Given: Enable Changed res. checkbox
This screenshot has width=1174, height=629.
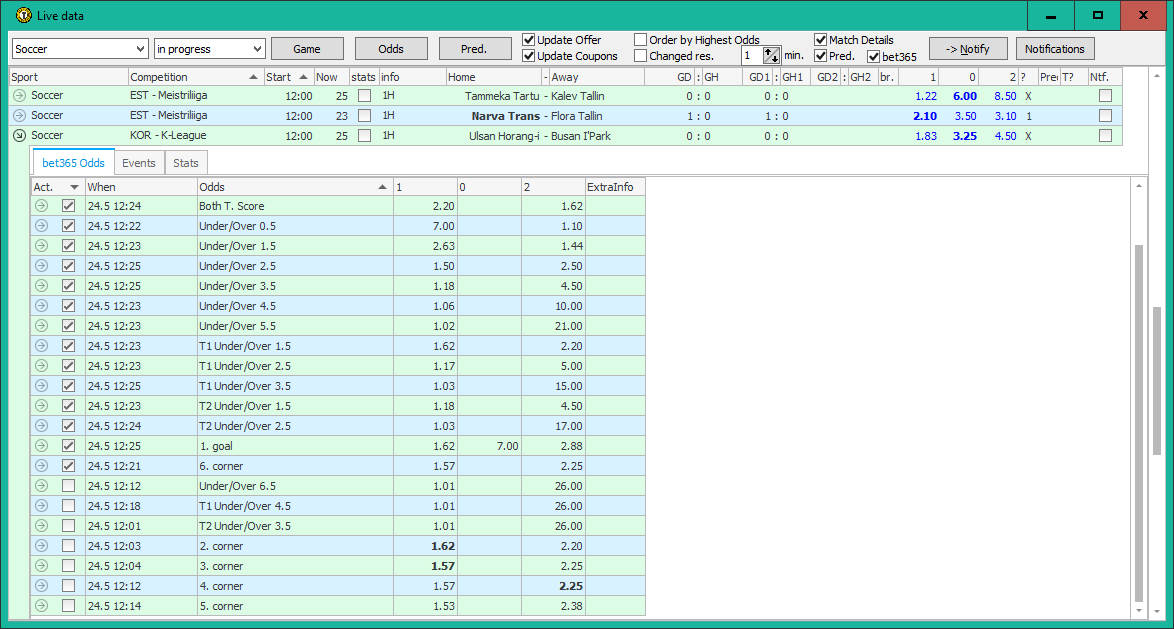Looking at the screenshot, I should point(640,56).
